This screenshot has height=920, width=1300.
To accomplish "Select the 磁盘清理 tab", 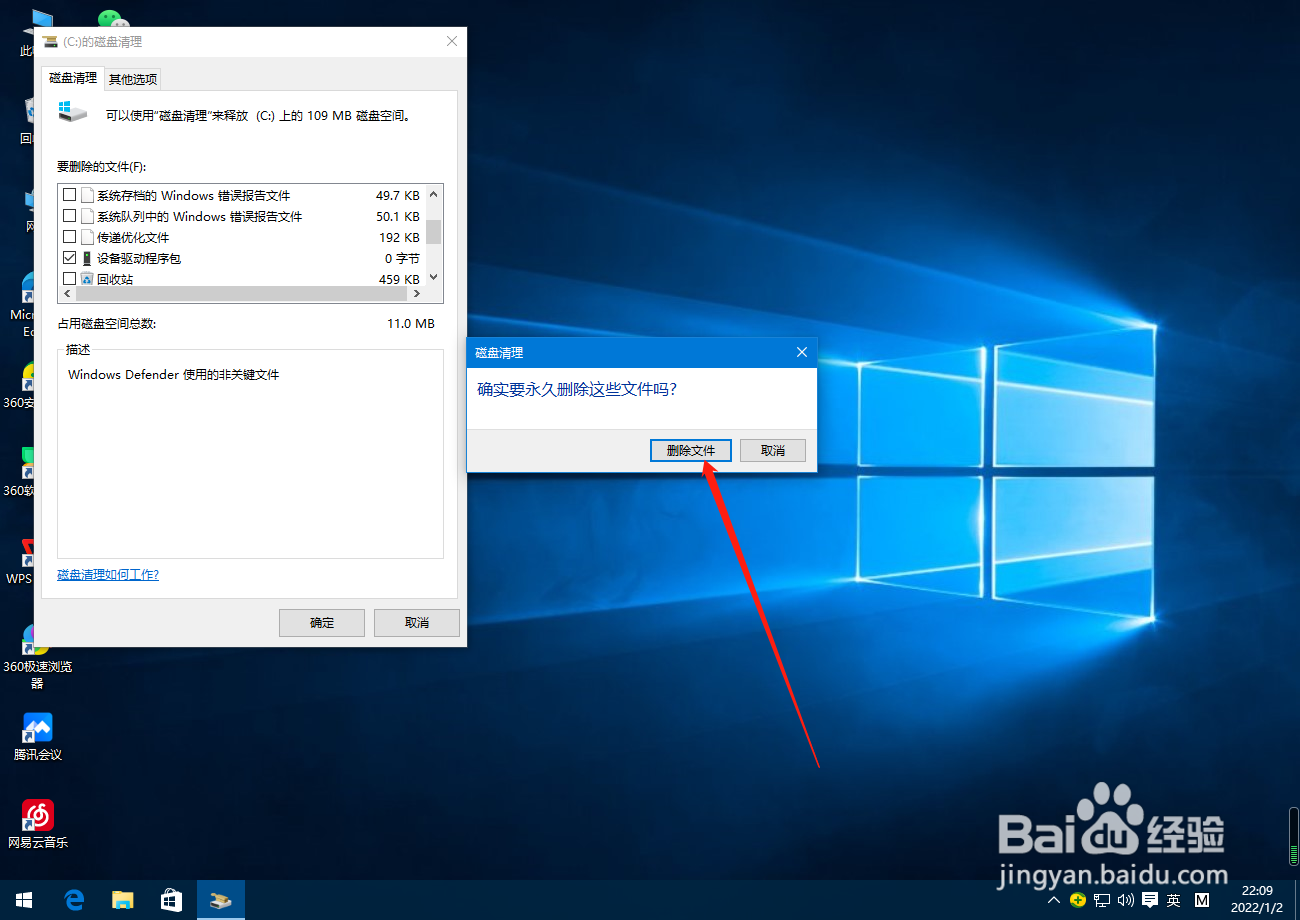I will 73,78.
